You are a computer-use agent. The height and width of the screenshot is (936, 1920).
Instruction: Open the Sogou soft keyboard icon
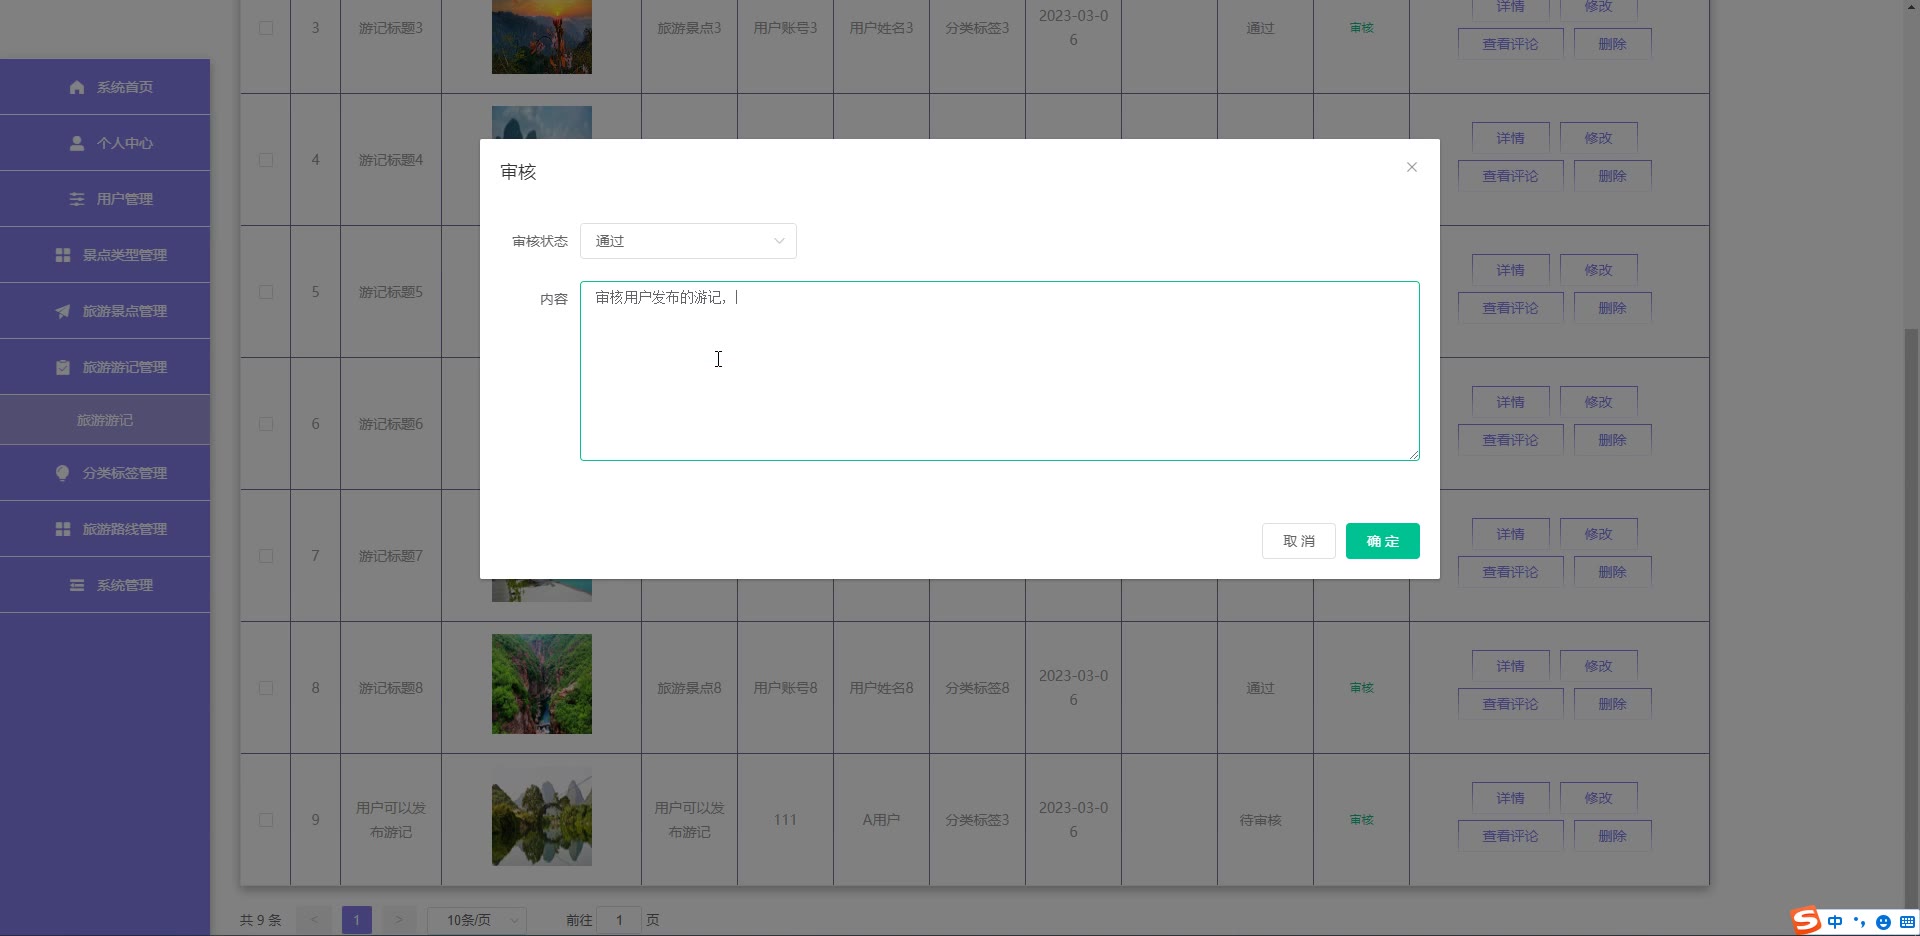coord(1907,922)
